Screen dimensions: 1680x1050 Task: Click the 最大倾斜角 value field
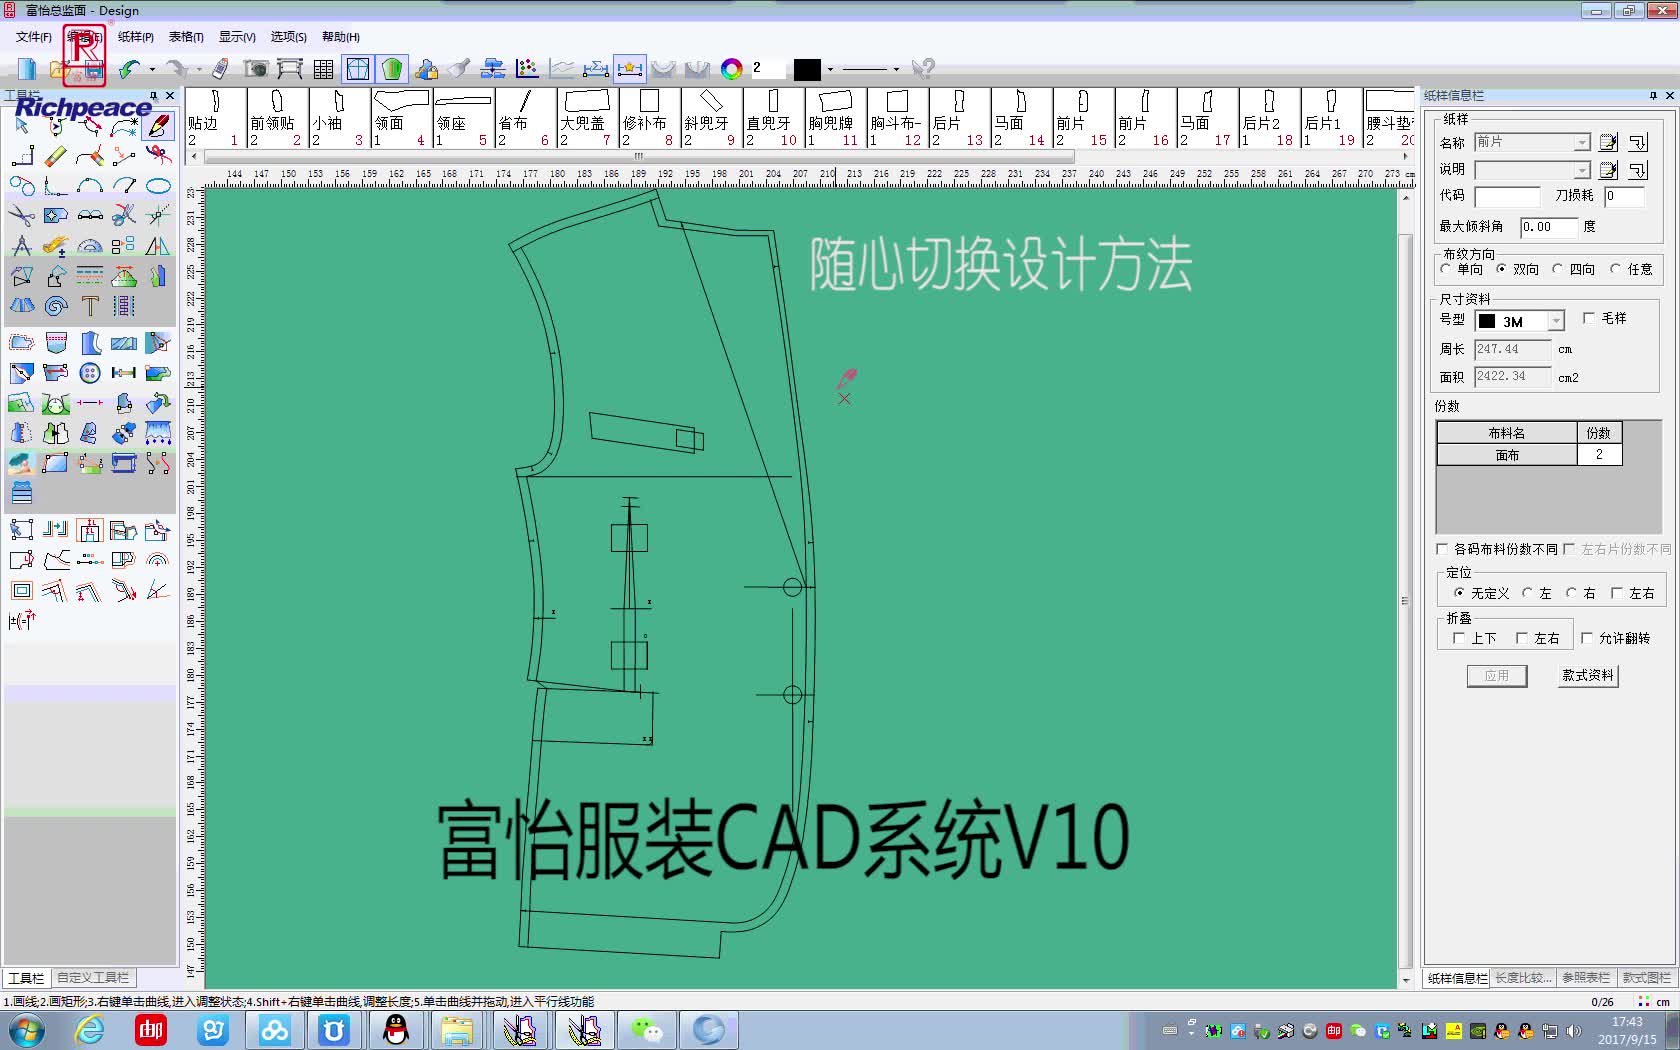tap(1549, 227)
